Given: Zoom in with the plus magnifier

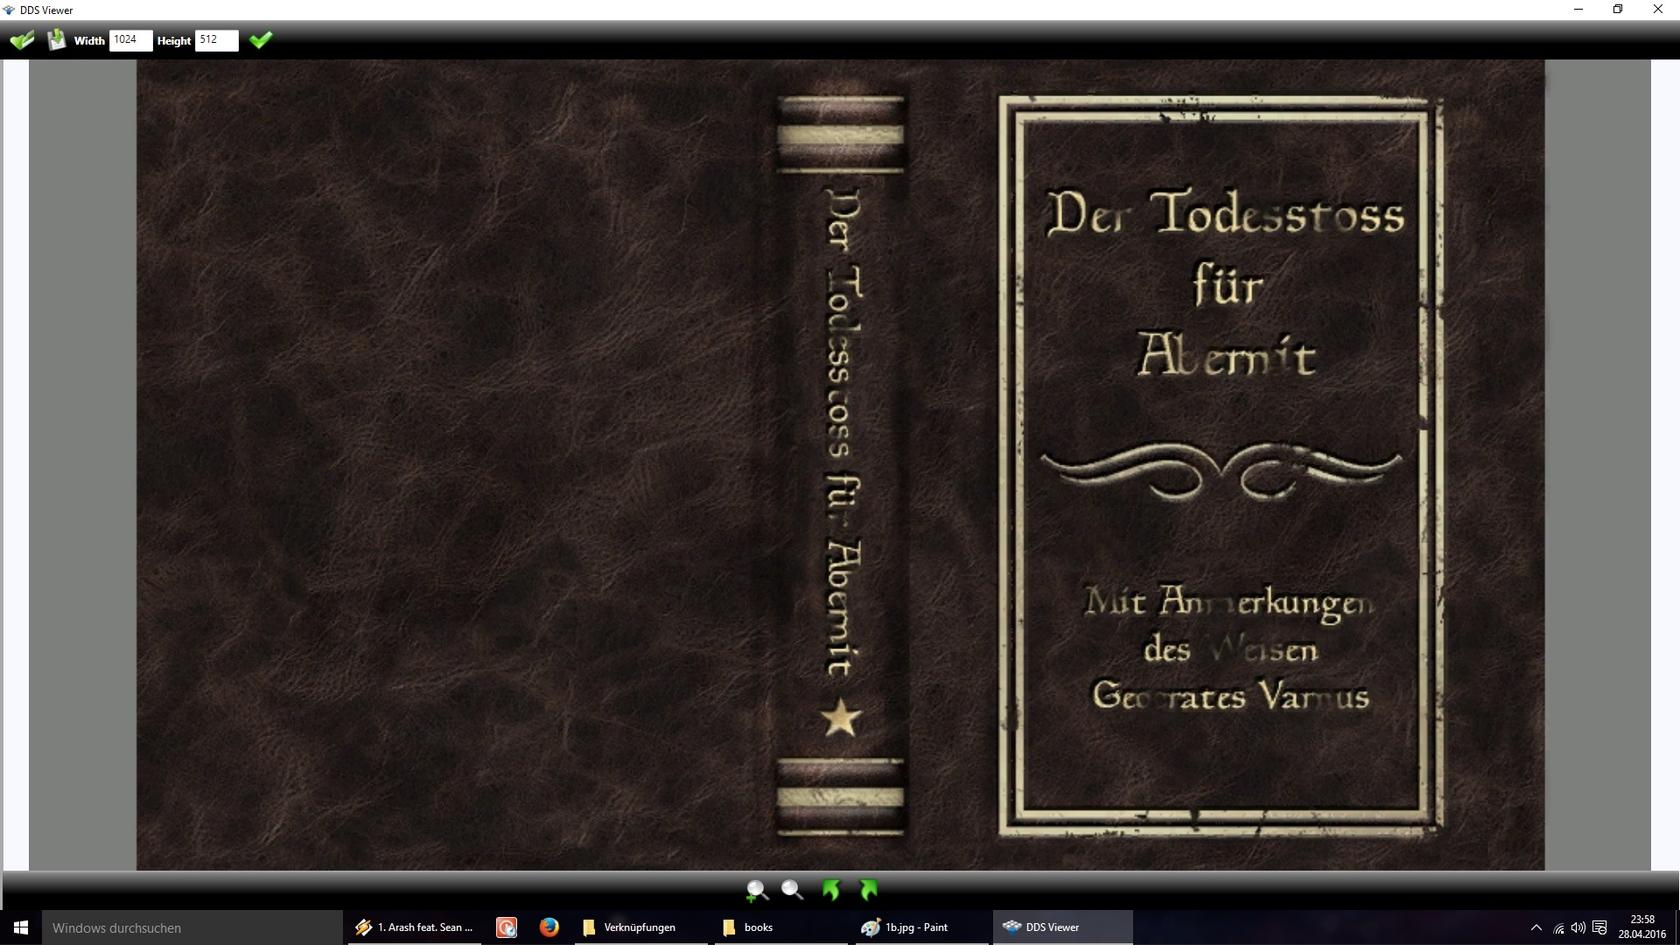Looking at the screenshot, I should click(x=757, y=890).
